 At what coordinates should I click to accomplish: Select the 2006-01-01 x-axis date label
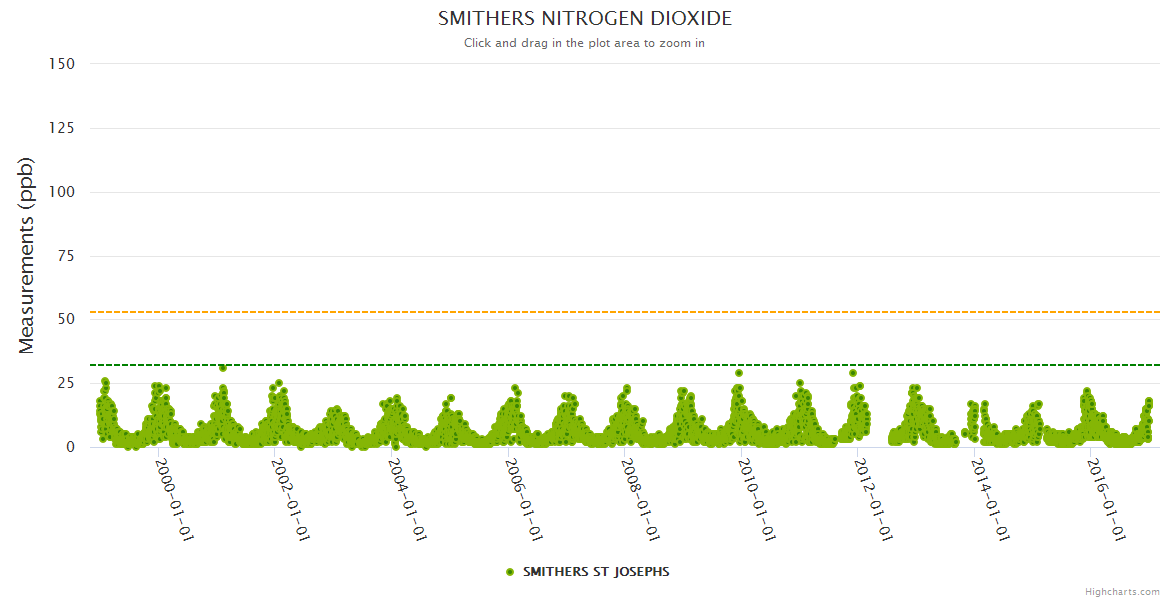[x=524, y=500]
